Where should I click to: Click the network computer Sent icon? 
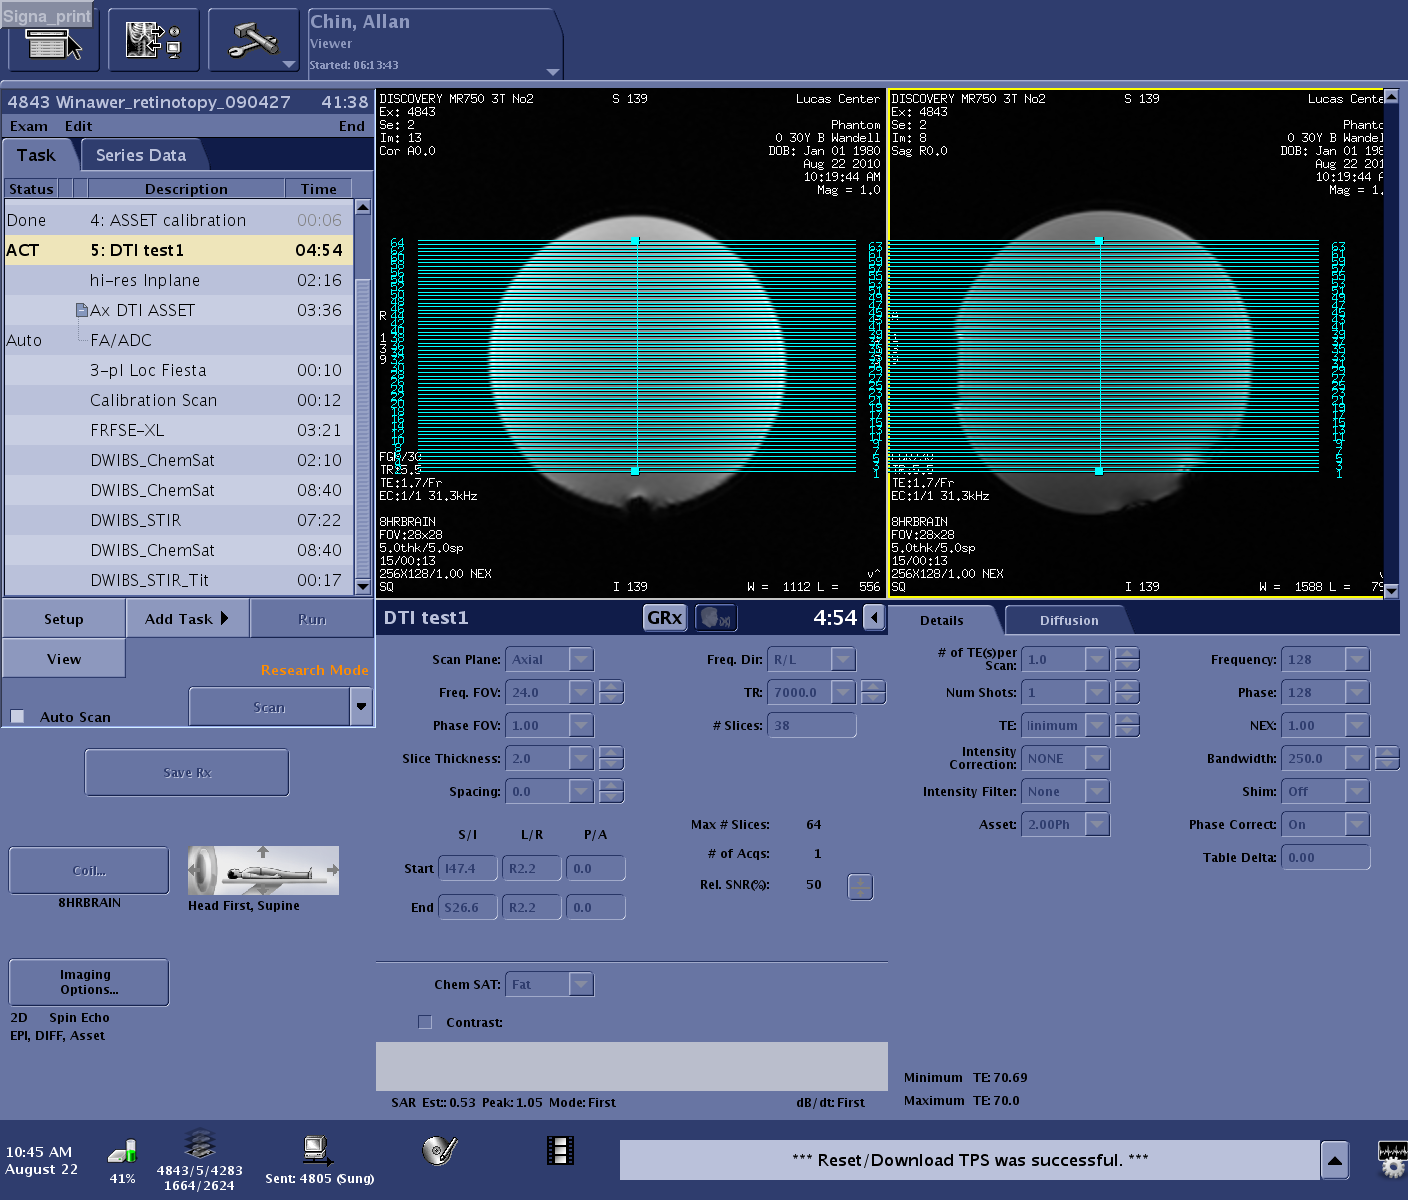[x=318, y=1151]
